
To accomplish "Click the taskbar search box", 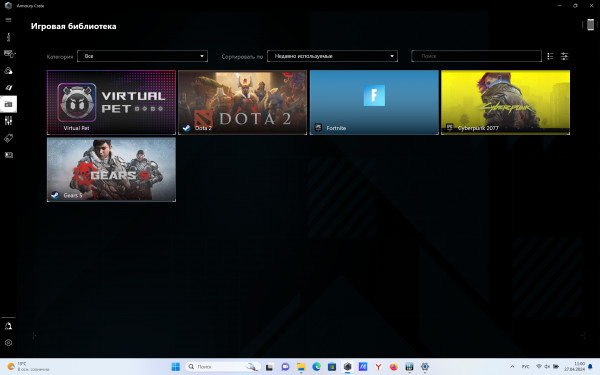I will pyautogui.click(x=223, y=367).
